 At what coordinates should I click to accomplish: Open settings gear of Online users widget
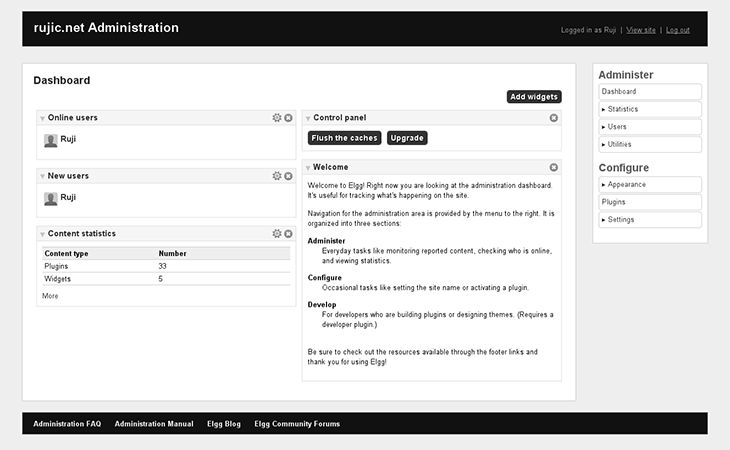click(x=277, y=118)
